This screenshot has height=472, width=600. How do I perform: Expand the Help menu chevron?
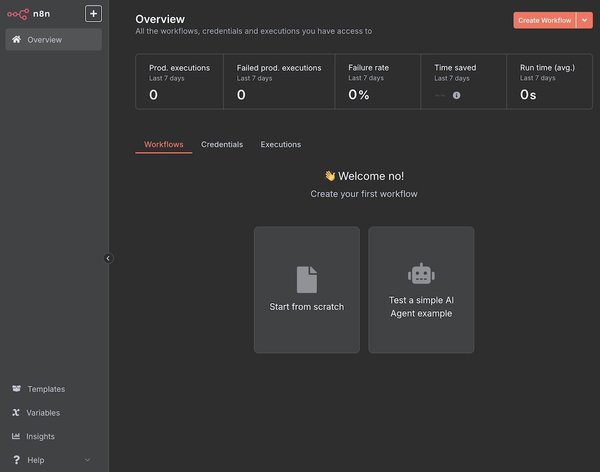point(87,460)
